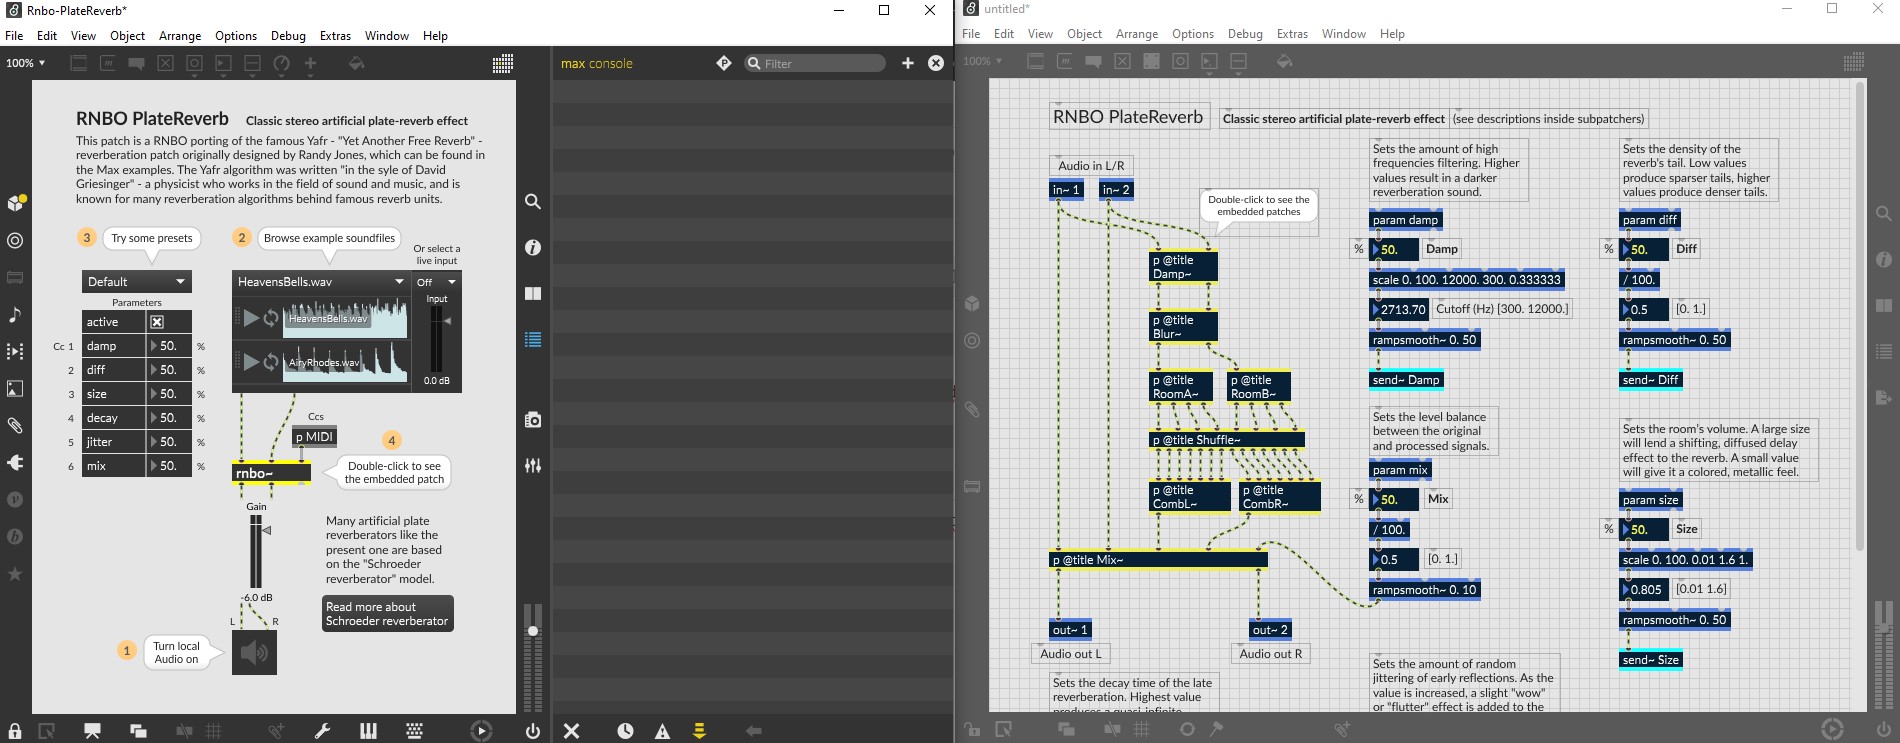
Task: Open the snapshots camera icon in the right sidebar
Action: [x=533, y=420]
